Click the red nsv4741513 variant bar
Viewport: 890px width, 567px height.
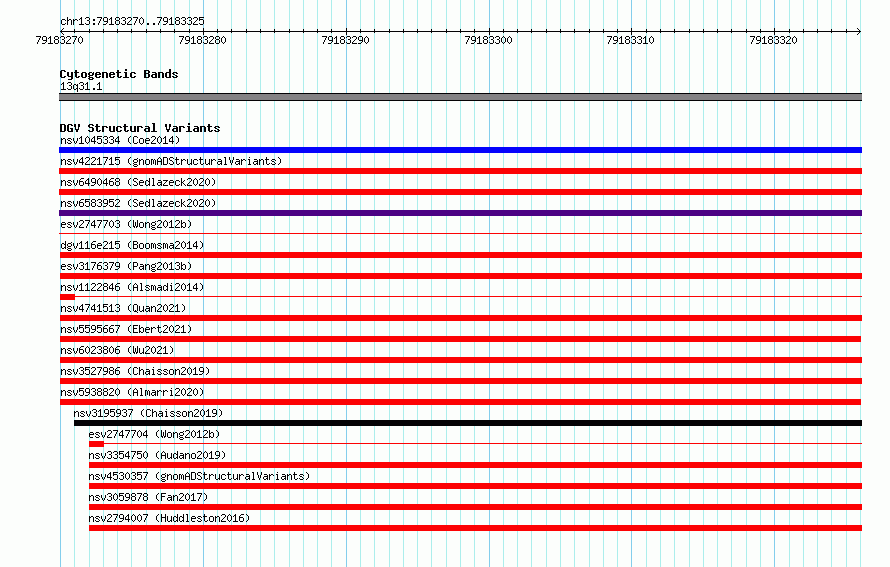click(x=460, y=318)
